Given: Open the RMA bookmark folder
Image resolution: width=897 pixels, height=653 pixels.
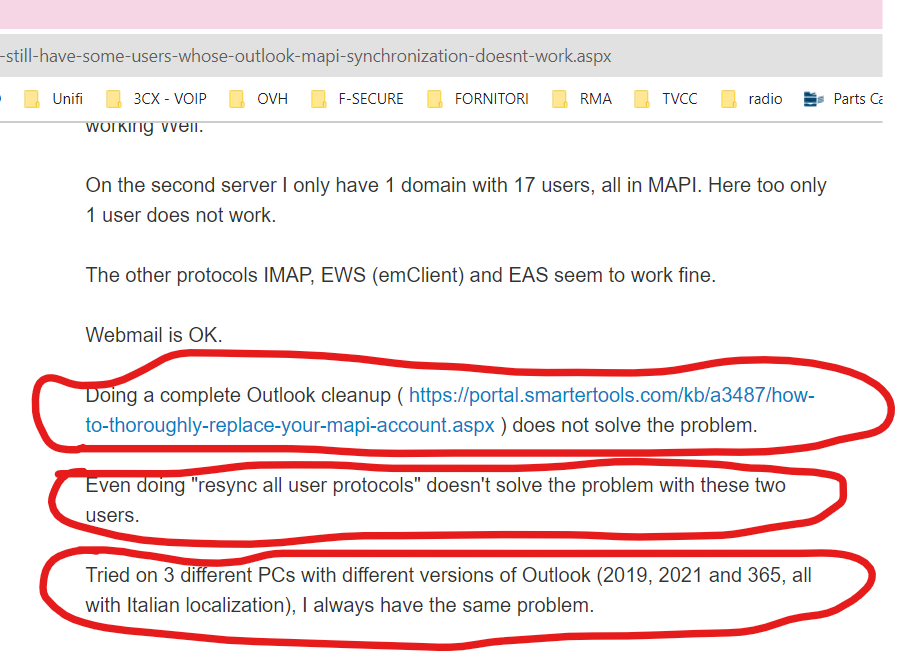Looking at the screenshot, I should tap(583, 99).
